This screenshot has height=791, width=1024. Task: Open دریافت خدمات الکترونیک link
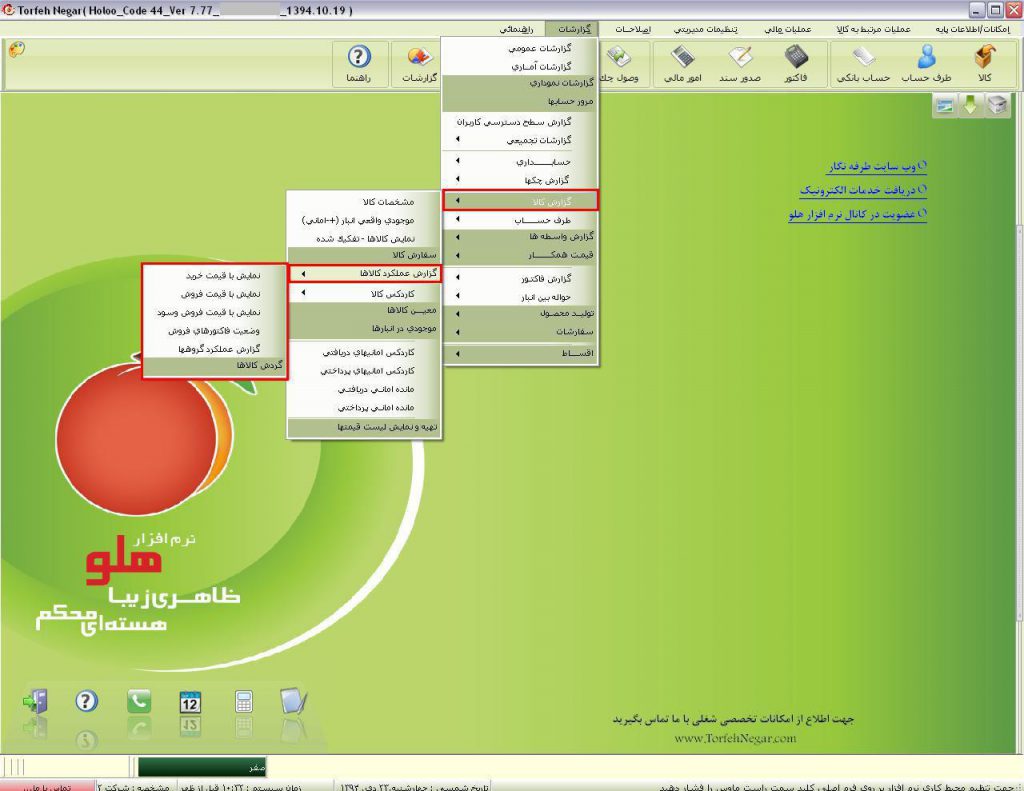[x=863, y=190]
